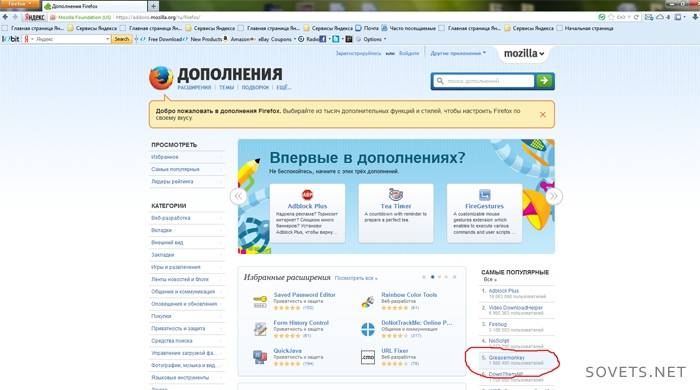
Task: Reload page with refresh icon
Action: [636, 17]
